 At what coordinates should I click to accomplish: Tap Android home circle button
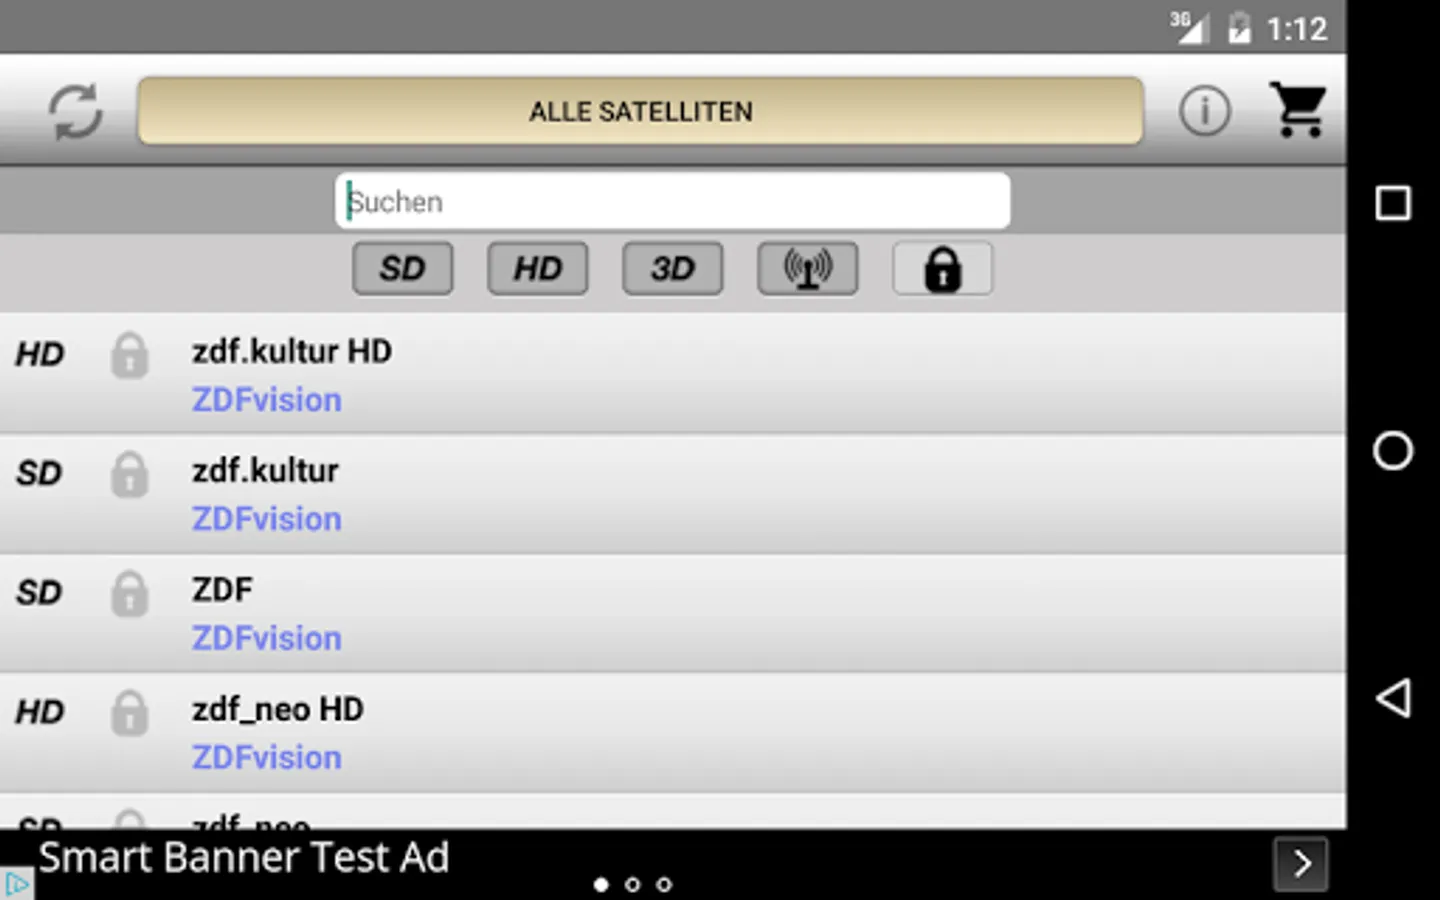1393,451
